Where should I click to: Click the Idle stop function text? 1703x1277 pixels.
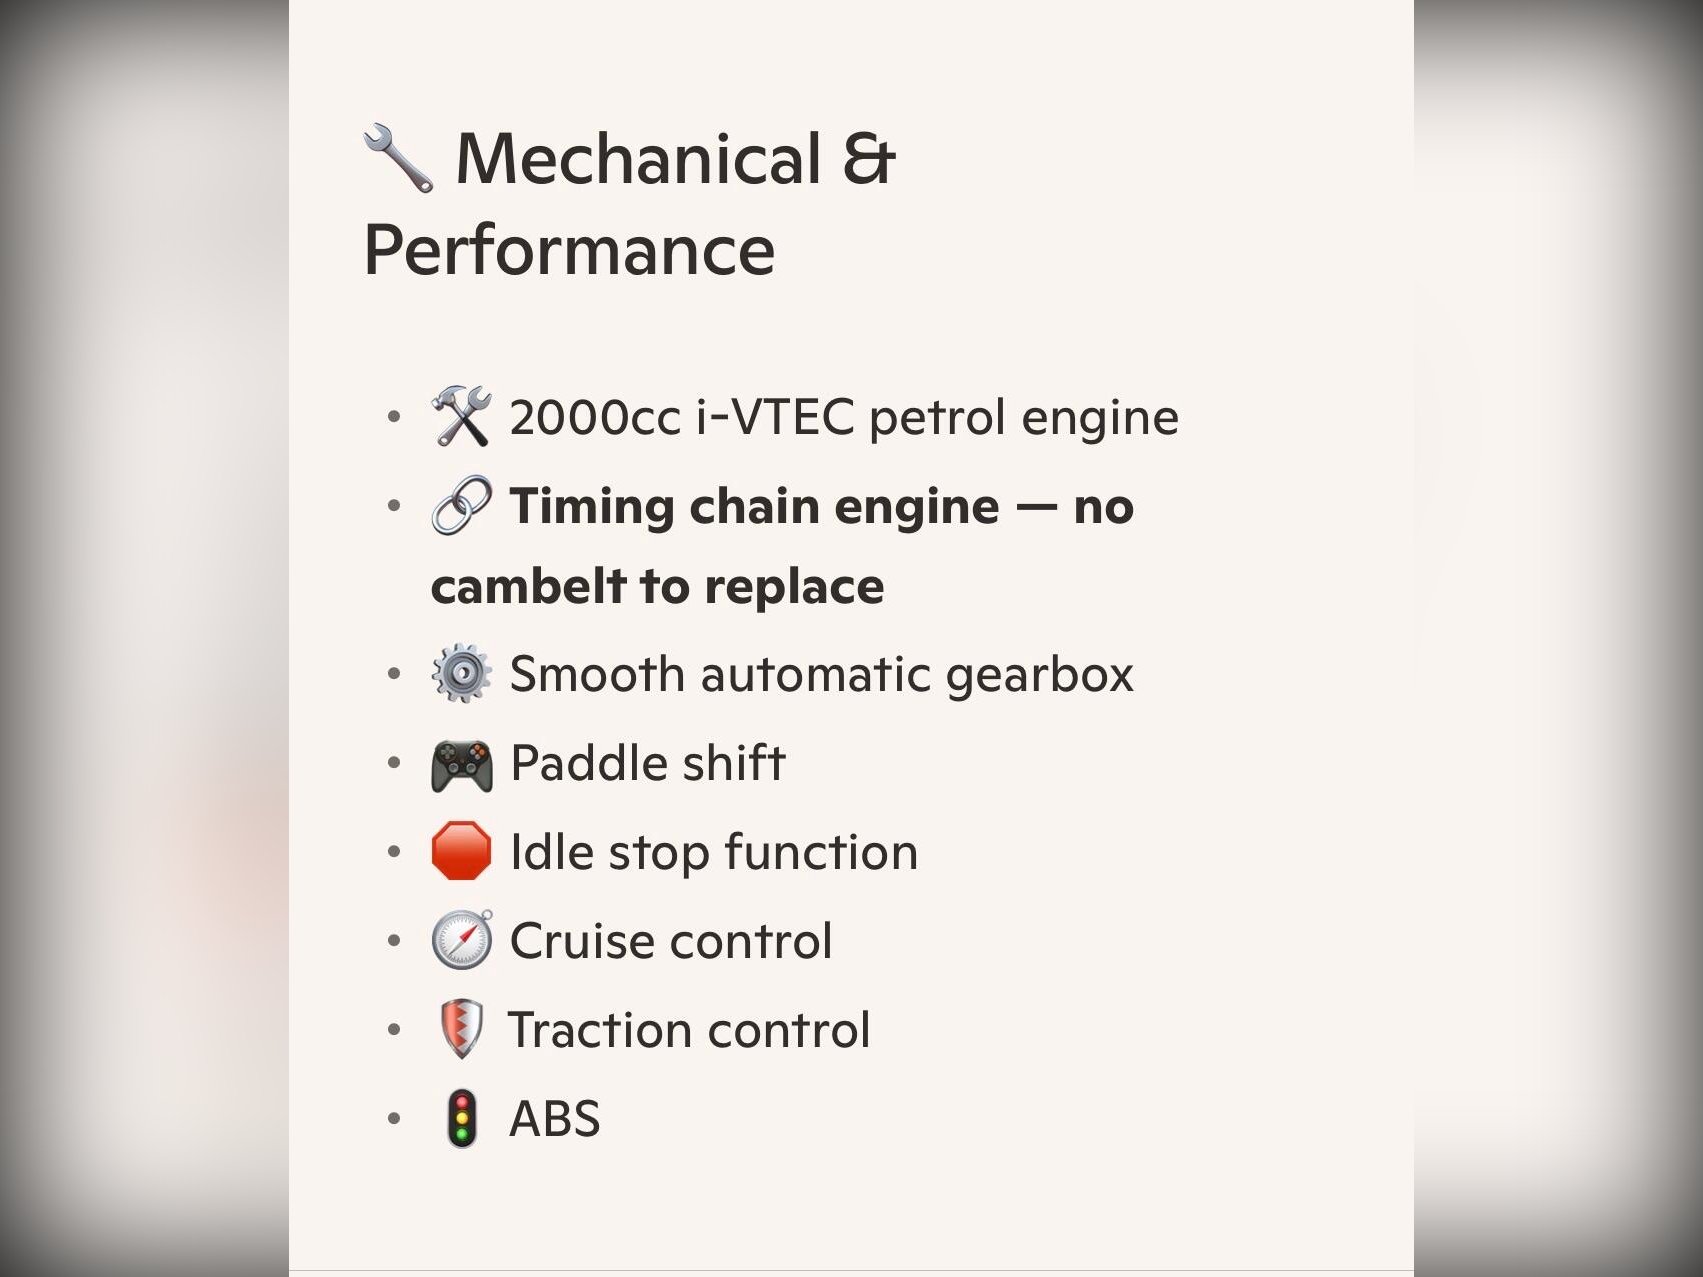click(714, 851)
